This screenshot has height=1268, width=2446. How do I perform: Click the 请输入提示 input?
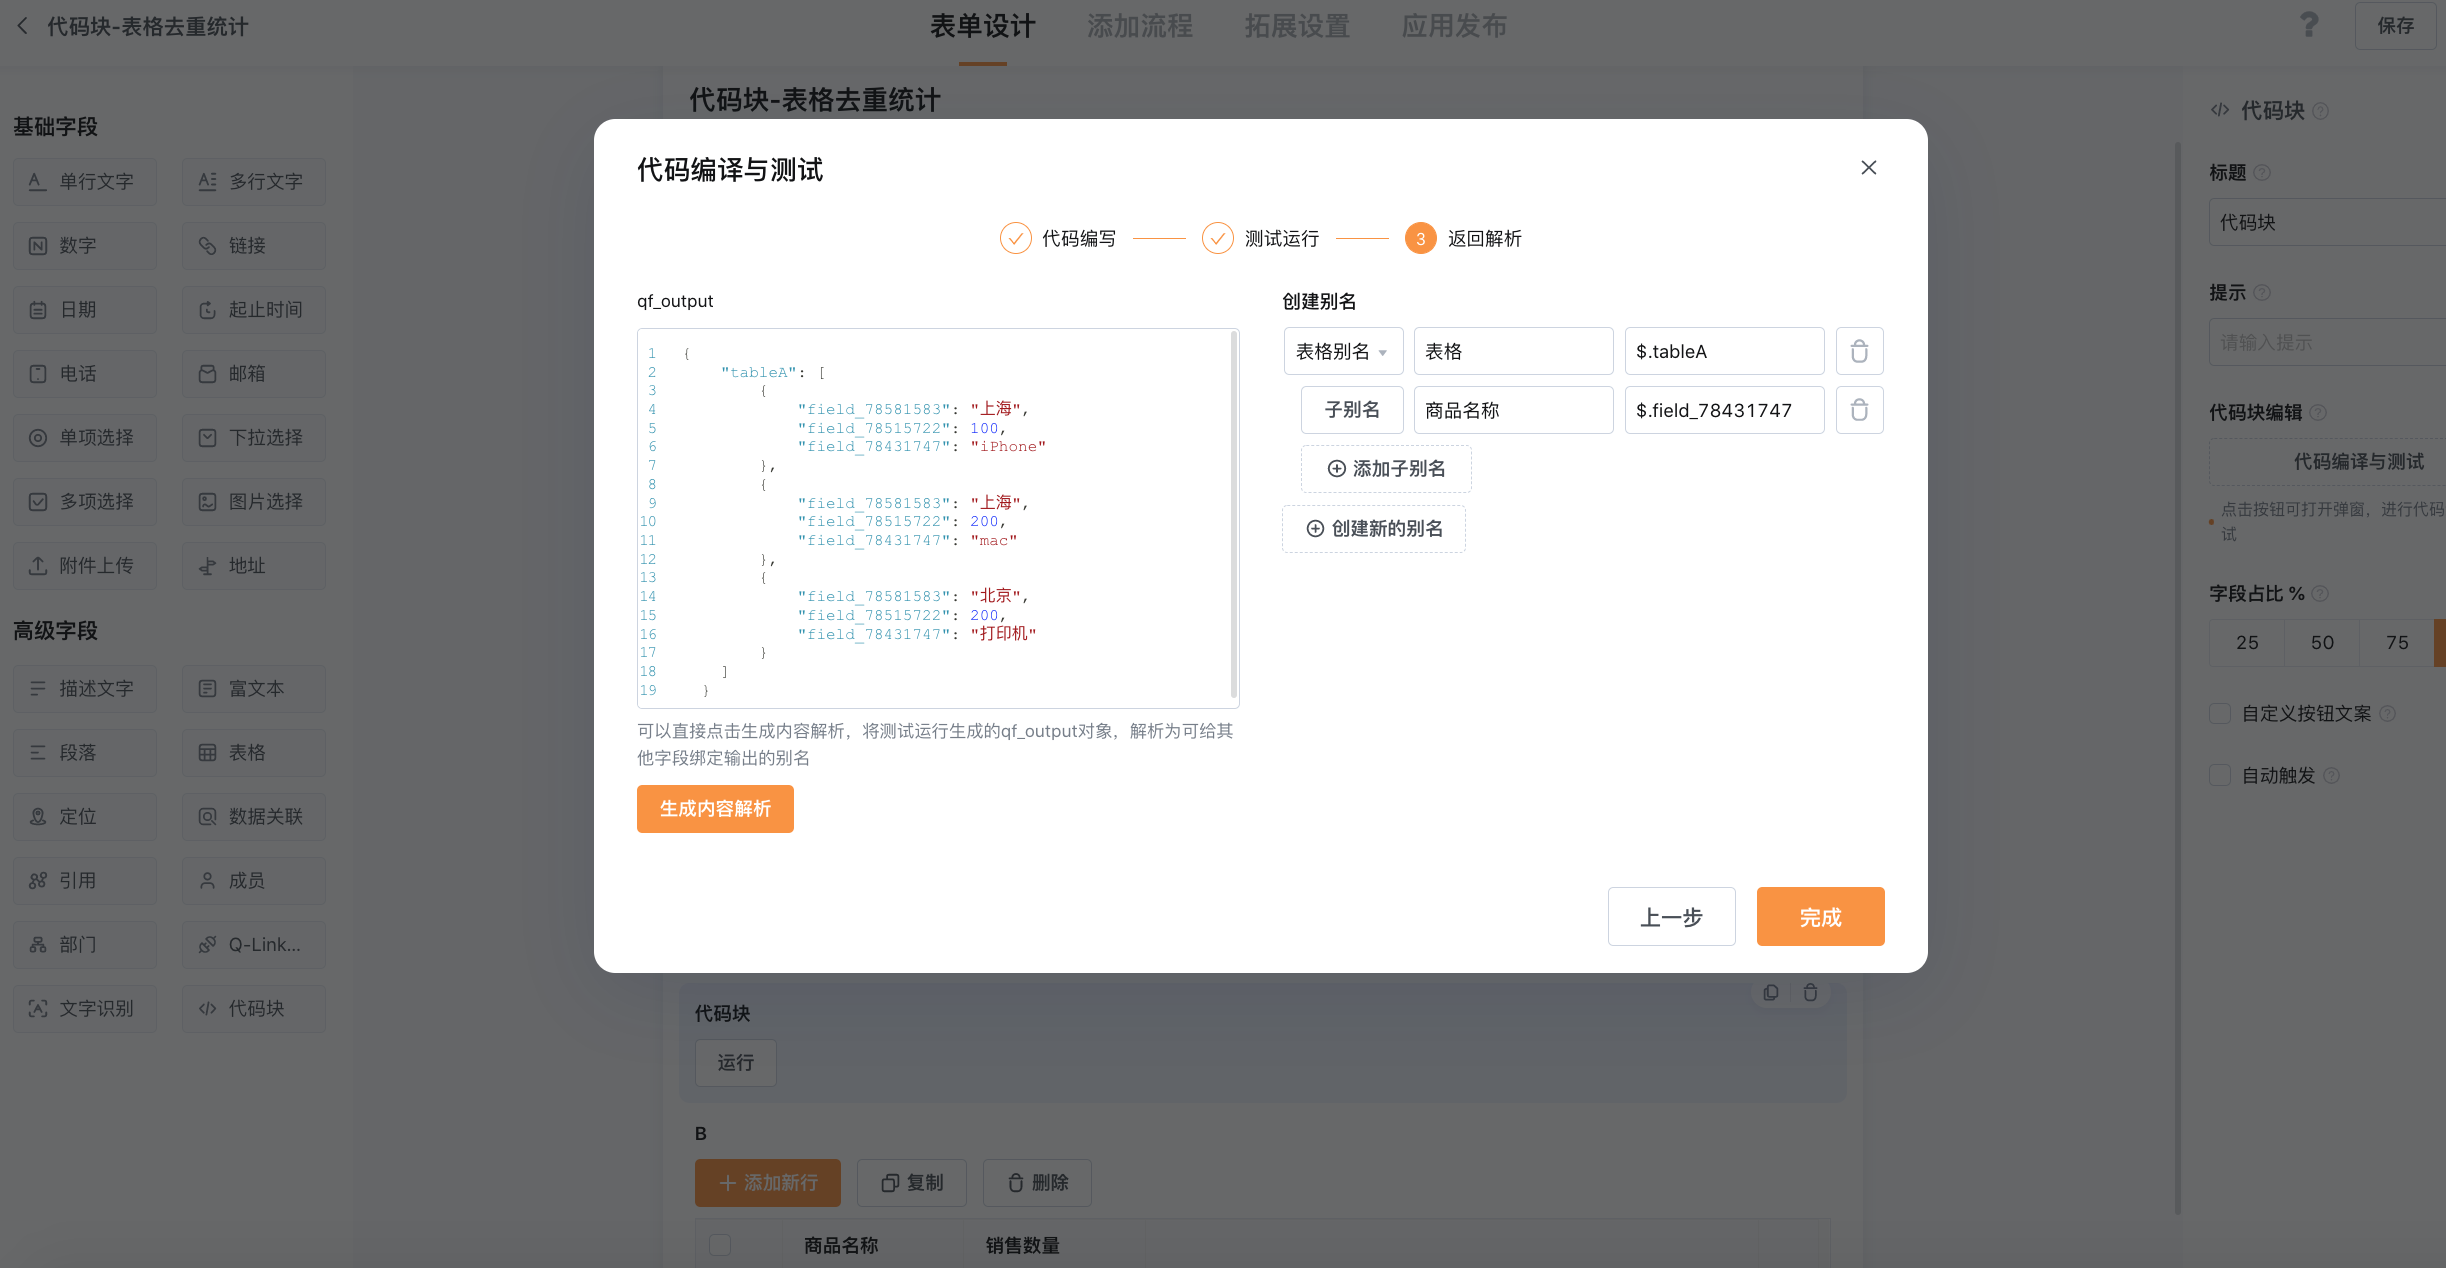coord(2327,342)
